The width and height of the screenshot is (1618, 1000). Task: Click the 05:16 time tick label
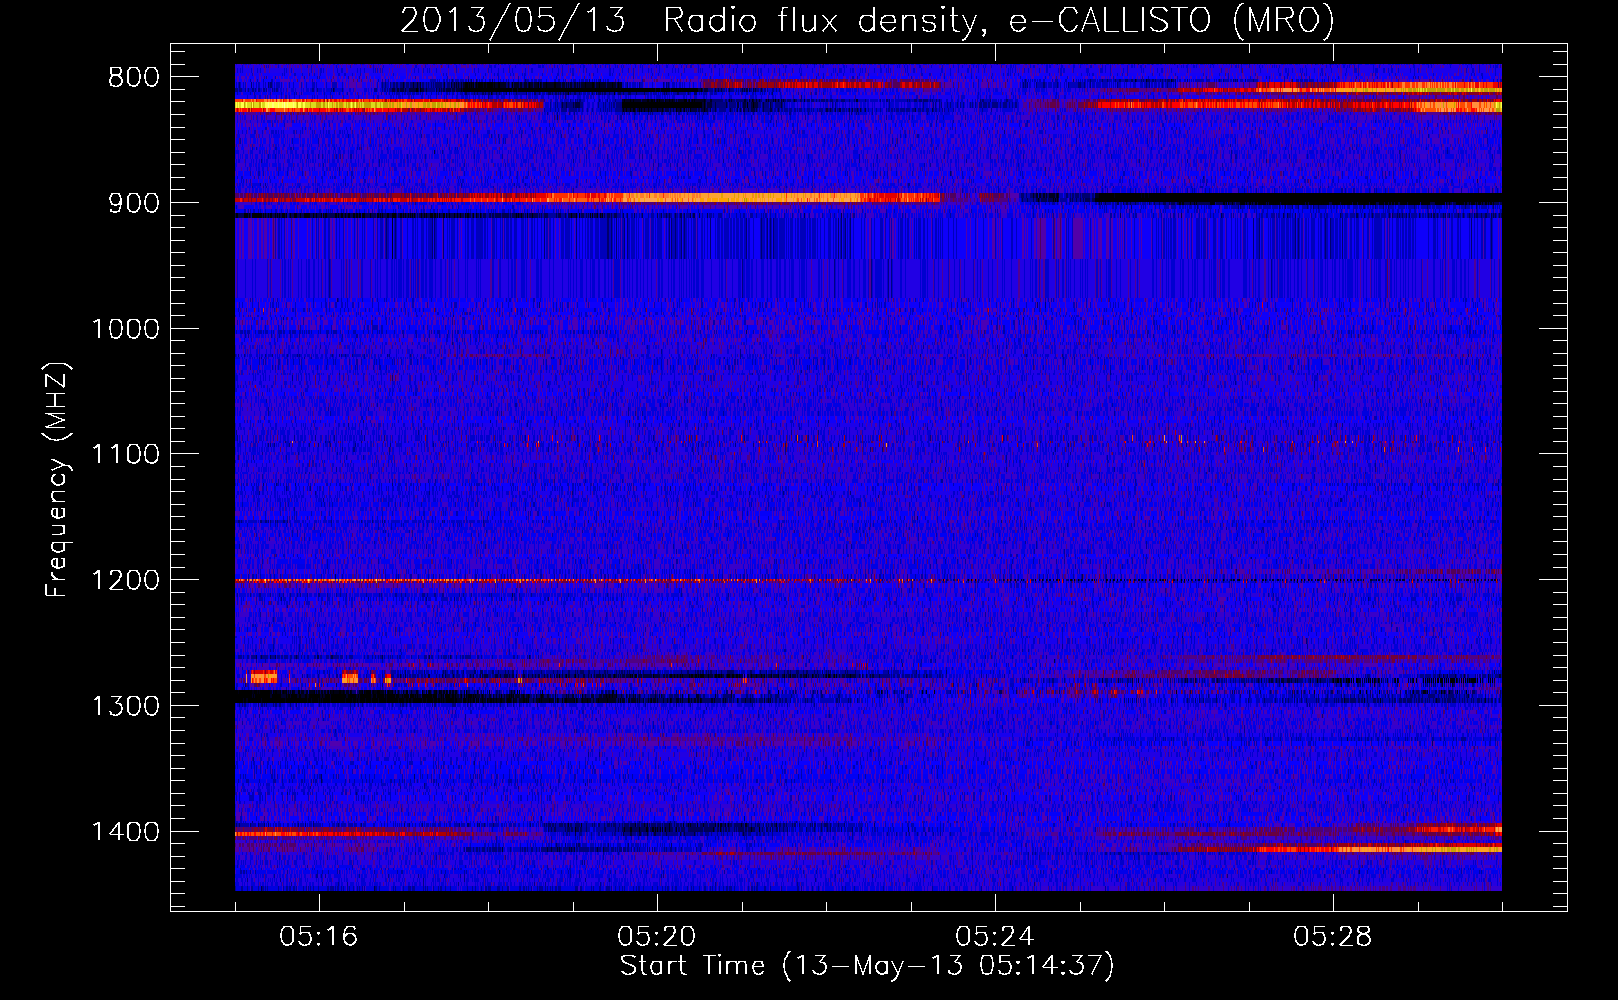point(319,937)
